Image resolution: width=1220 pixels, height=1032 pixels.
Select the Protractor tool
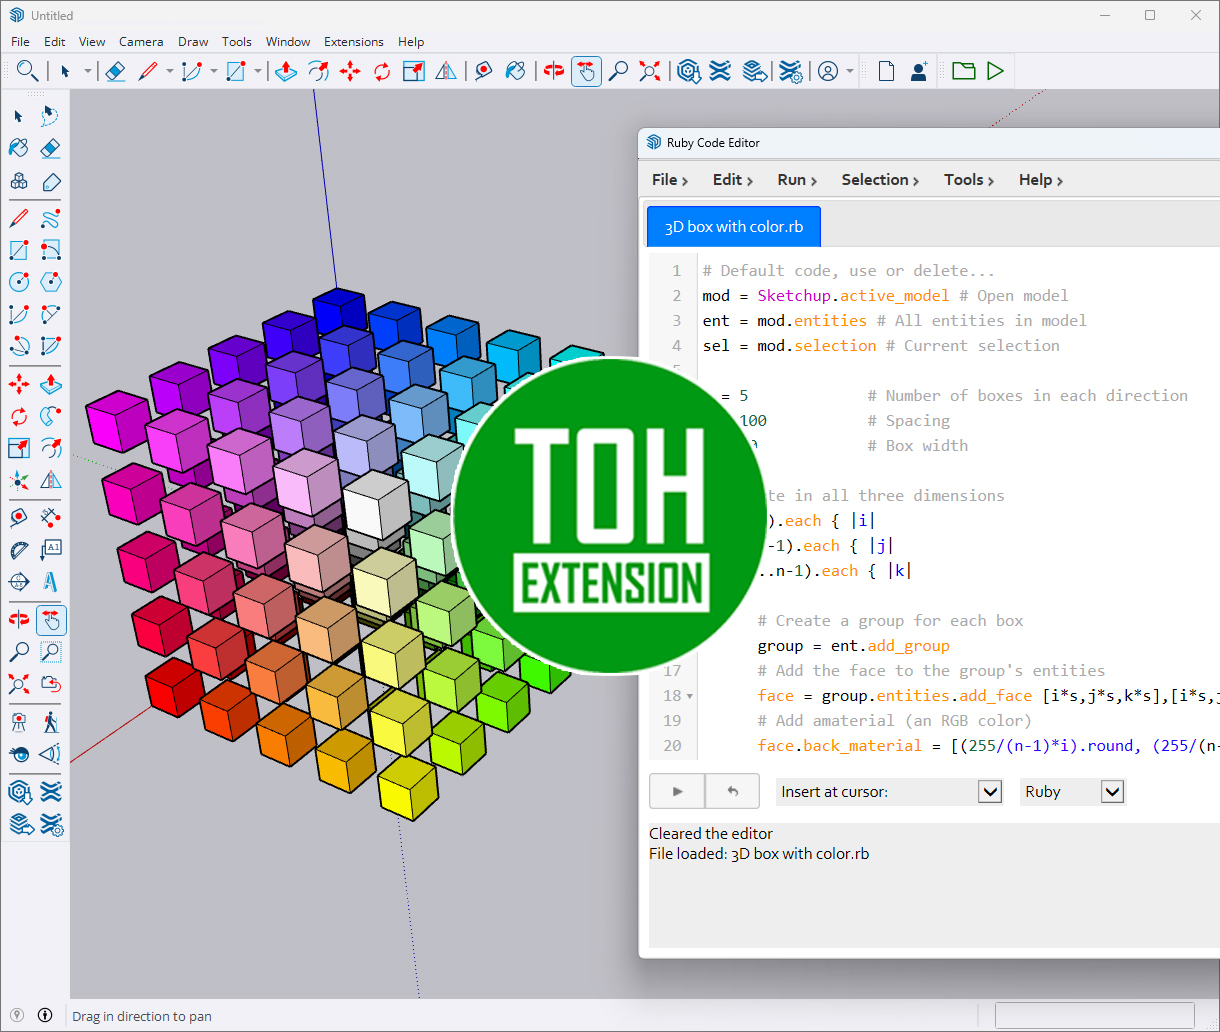pyautogui.click(x=18, y=549)
